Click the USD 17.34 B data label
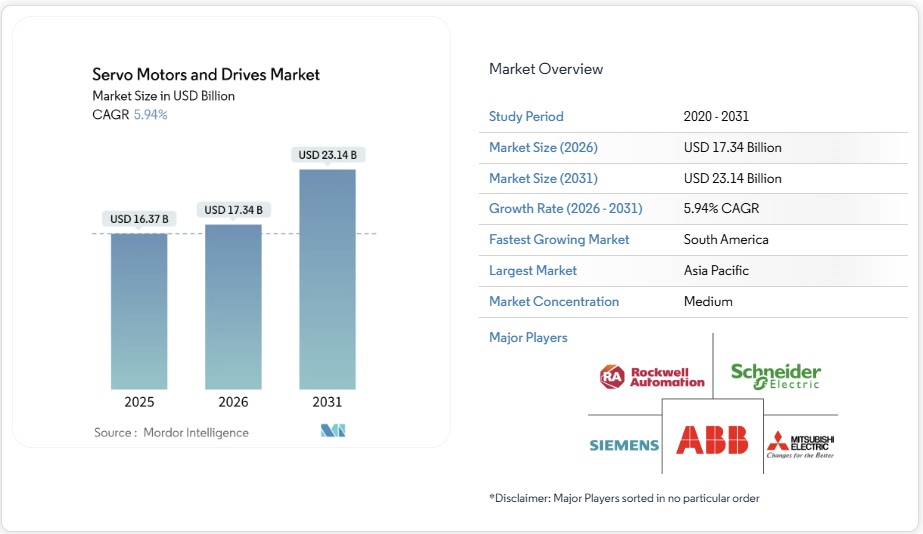 point(233,210)
